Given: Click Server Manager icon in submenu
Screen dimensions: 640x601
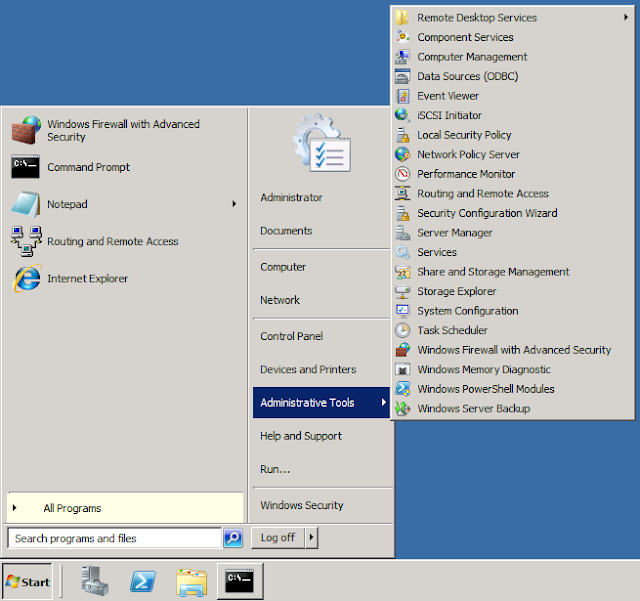Looking at the screenshot, I should tap(402, 233).
